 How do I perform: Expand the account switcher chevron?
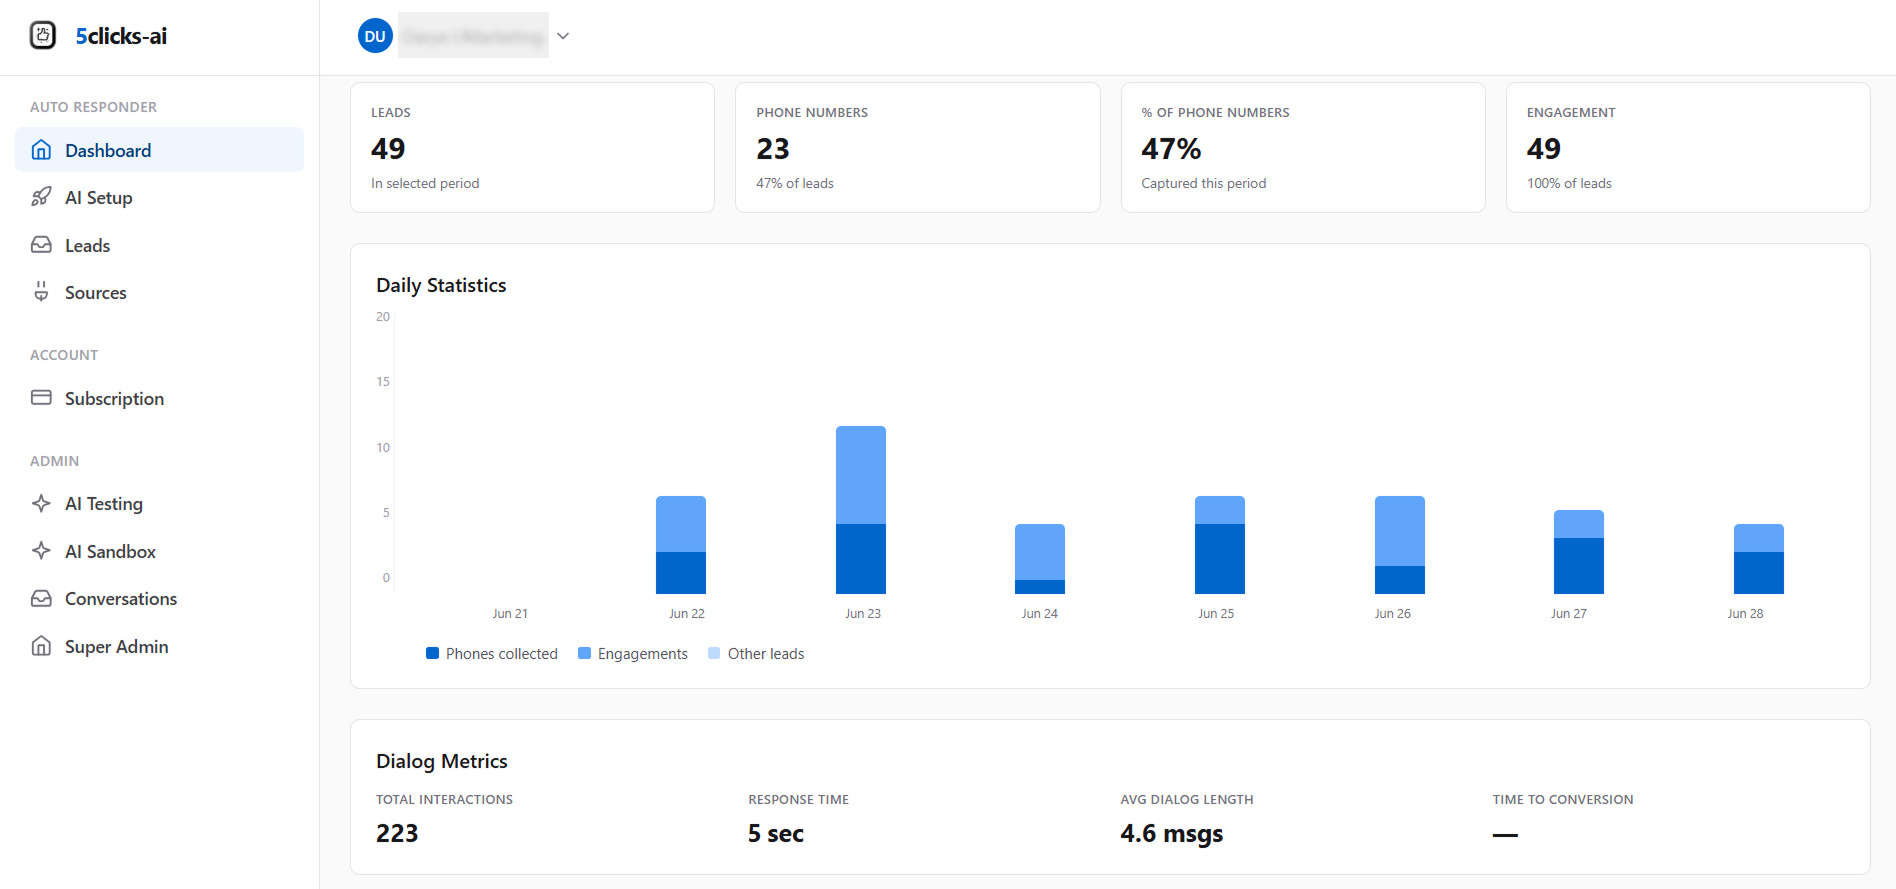click(563, 36)
